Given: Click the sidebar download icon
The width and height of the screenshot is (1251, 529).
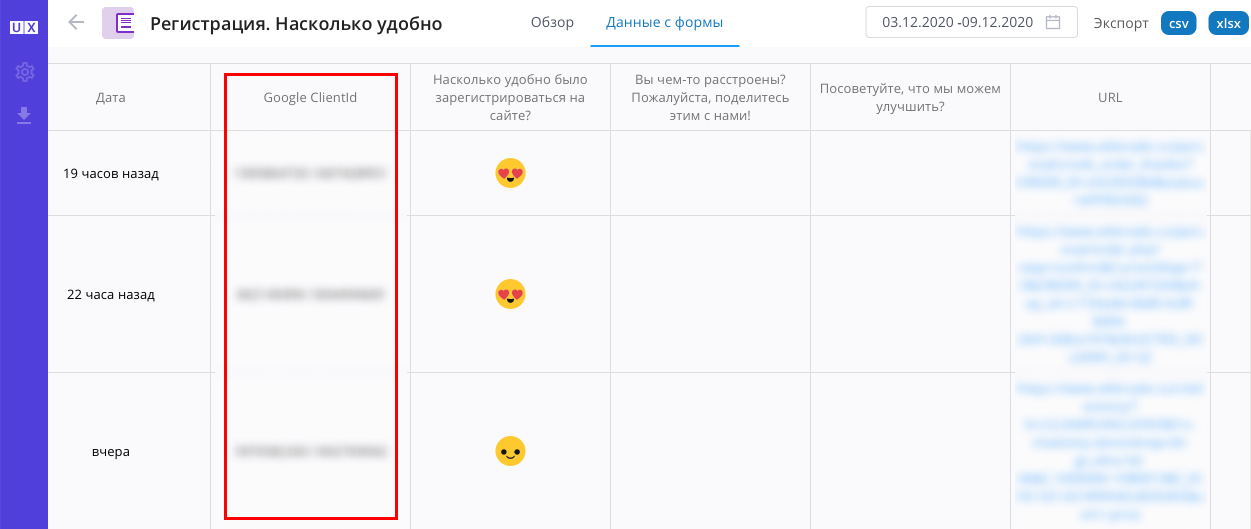Looking at the screenshot, I should 24,116.
